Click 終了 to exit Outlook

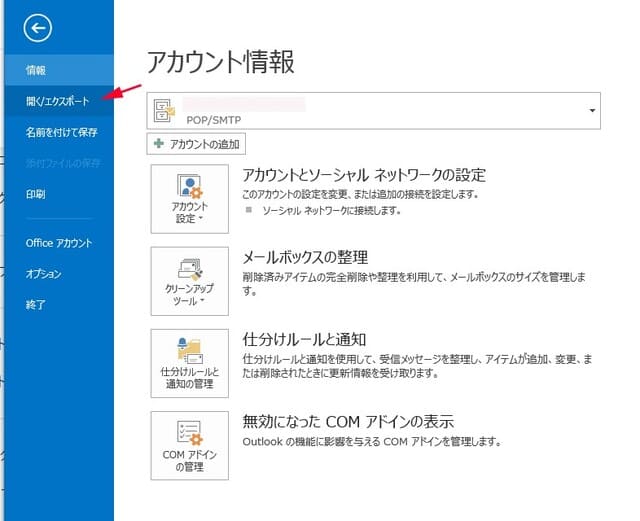point(36,304)
